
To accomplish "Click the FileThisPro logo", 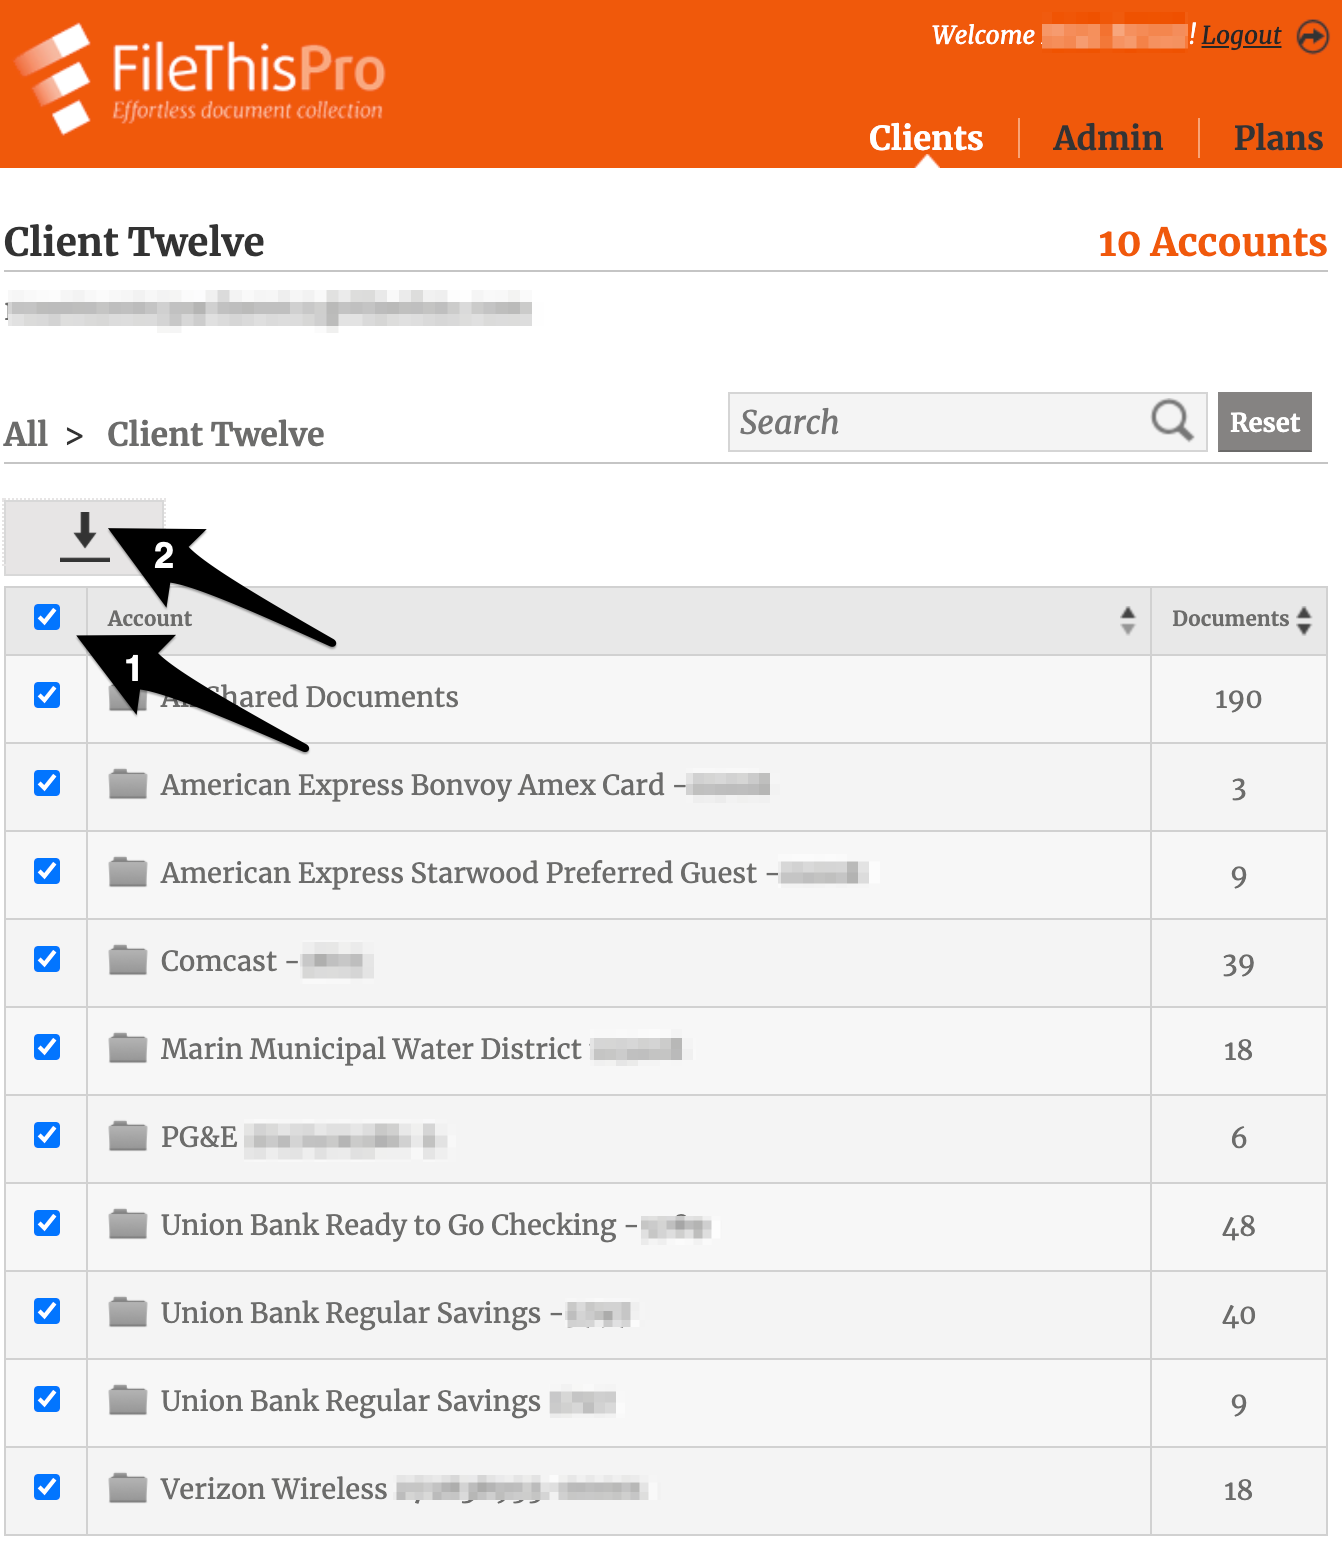I will pyautogui.click(x=200, y=80).
